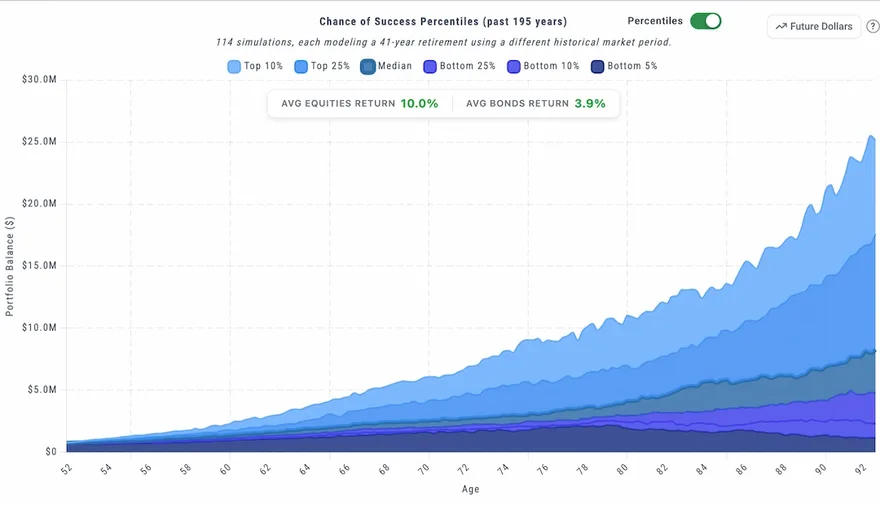The image size is (880, 505).
Task: Click the Bottom 25% legend swatch
Action: [430, 67]
